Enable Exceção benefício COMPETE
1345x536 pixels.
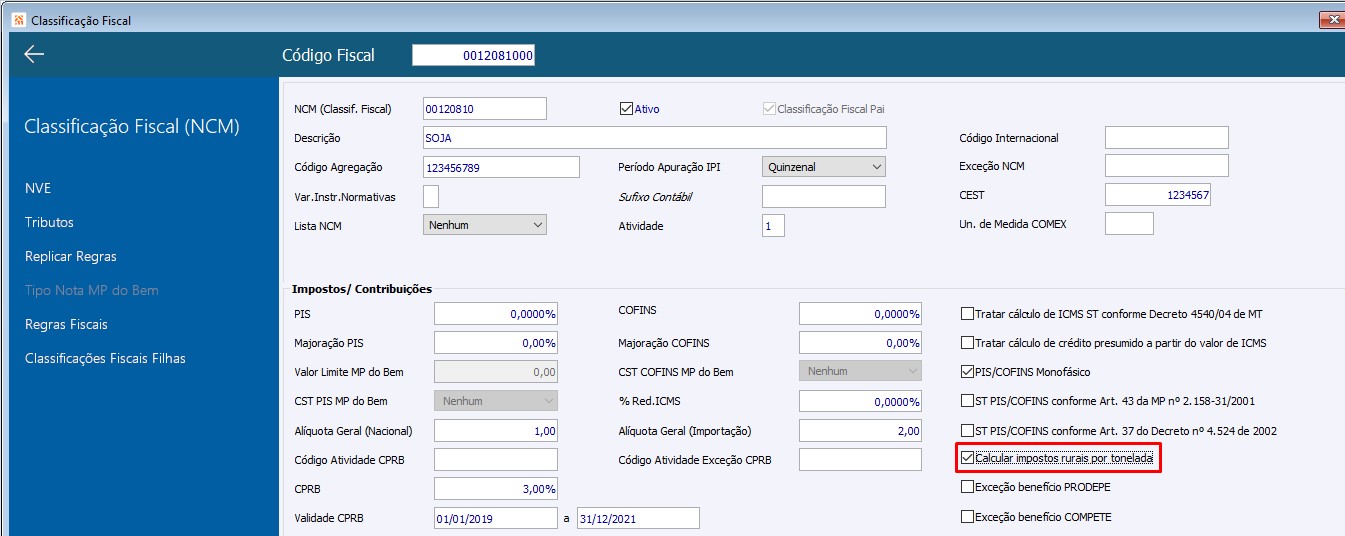[967, 517]
